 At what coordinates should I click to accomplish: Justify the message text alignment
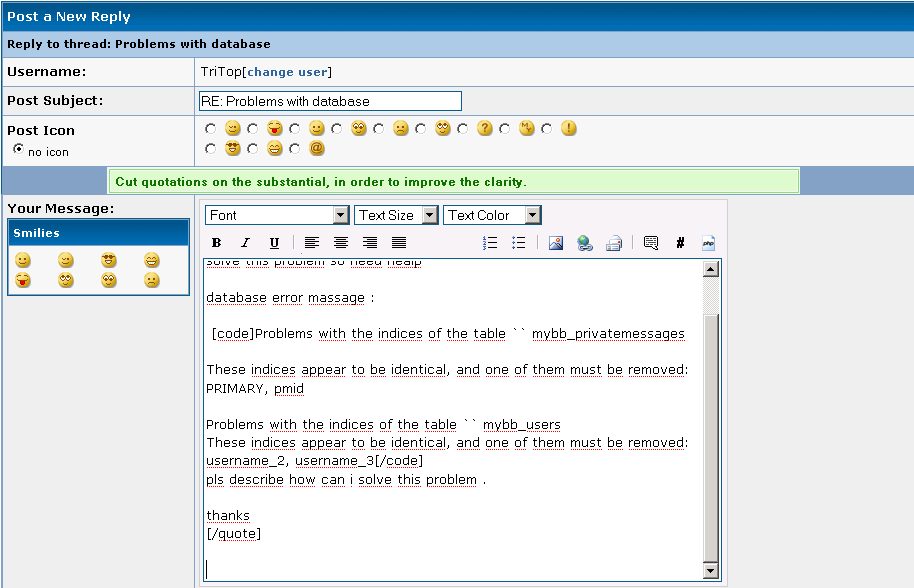[x=399, y=243]
